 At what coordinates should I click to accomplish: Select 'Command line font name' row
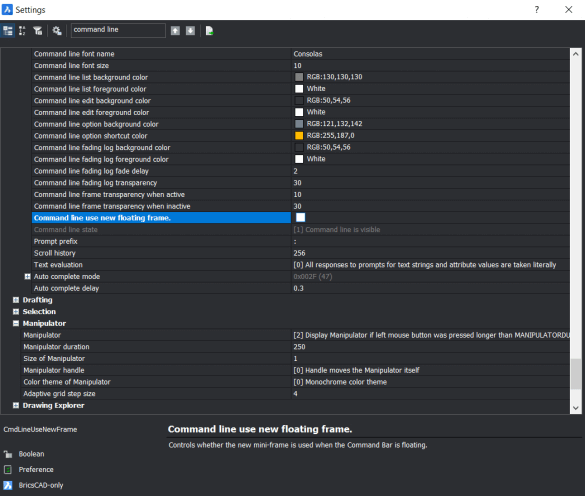[x=300, y=54]
